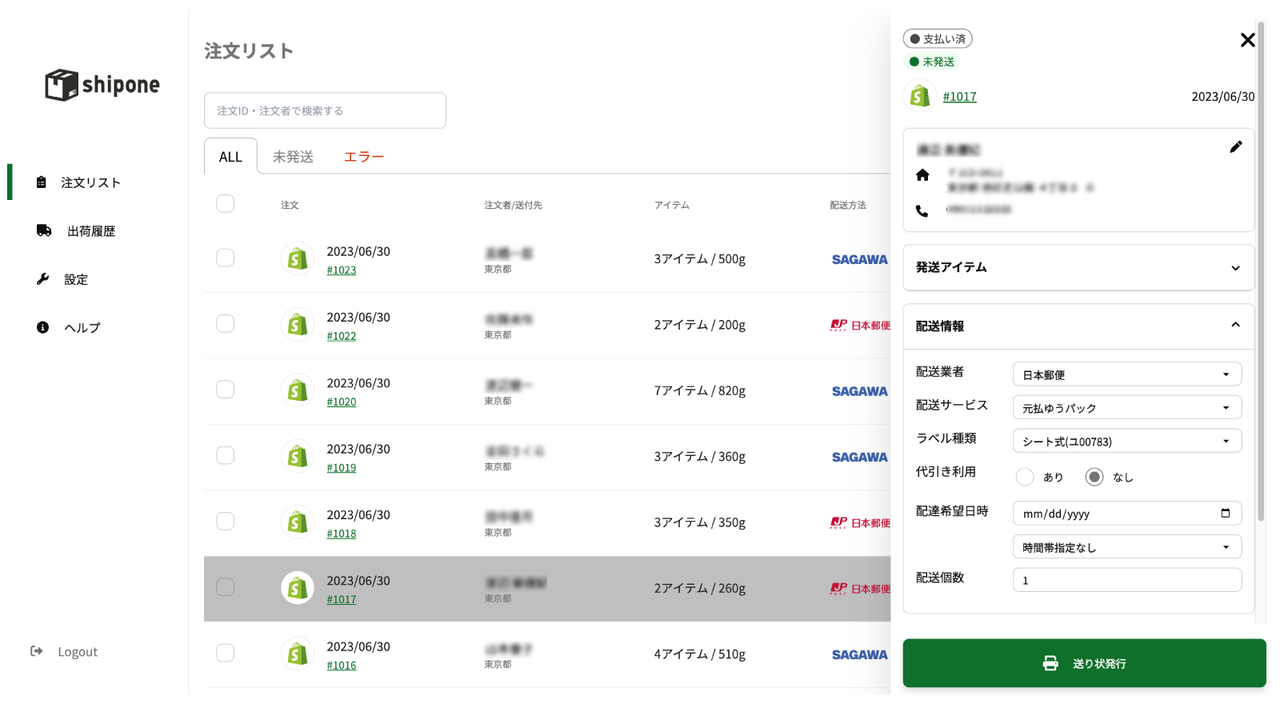The image size is (1280, 720).
Task: Click the 配送個数 input field
Action: 1127,580
